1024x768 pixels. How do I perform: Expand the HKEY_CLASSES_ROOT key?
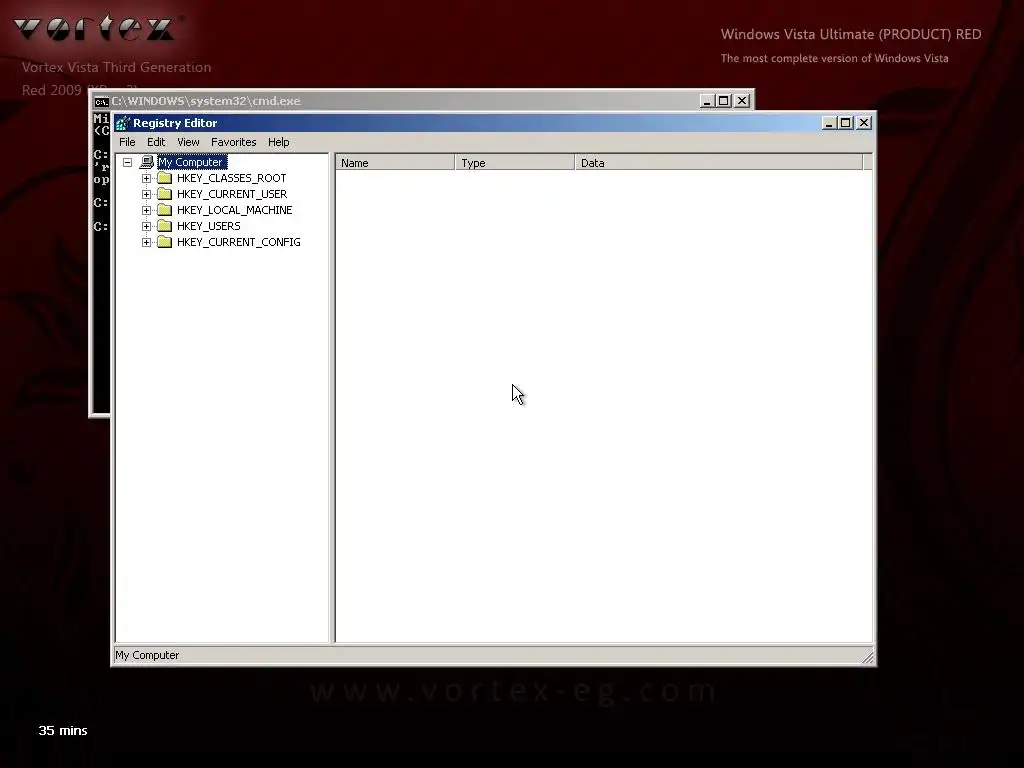[x=146, y=178]
